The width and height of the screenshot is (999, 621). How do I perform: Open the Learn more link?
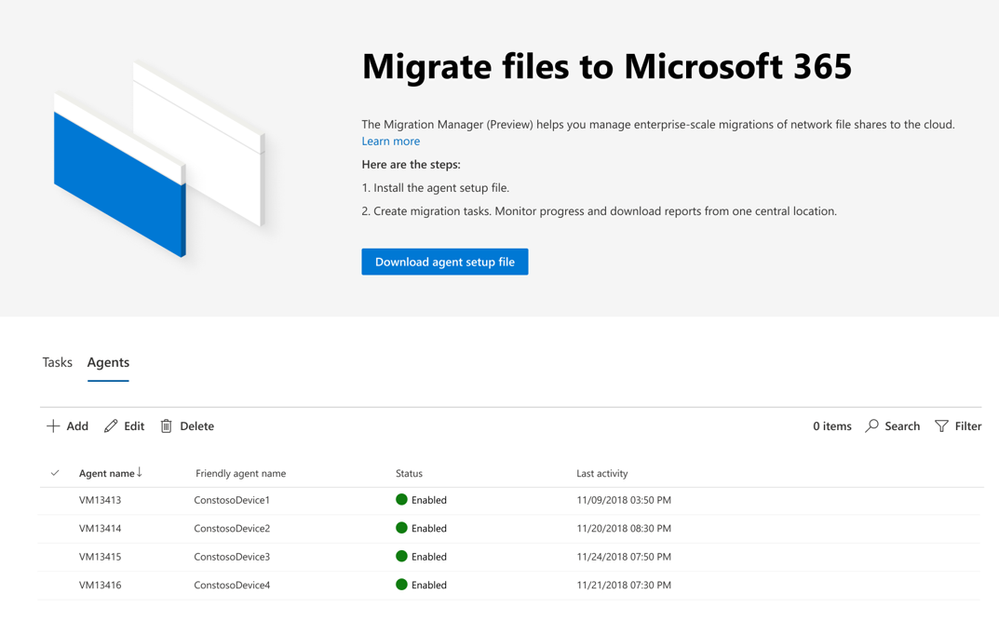tap(390, 141)
